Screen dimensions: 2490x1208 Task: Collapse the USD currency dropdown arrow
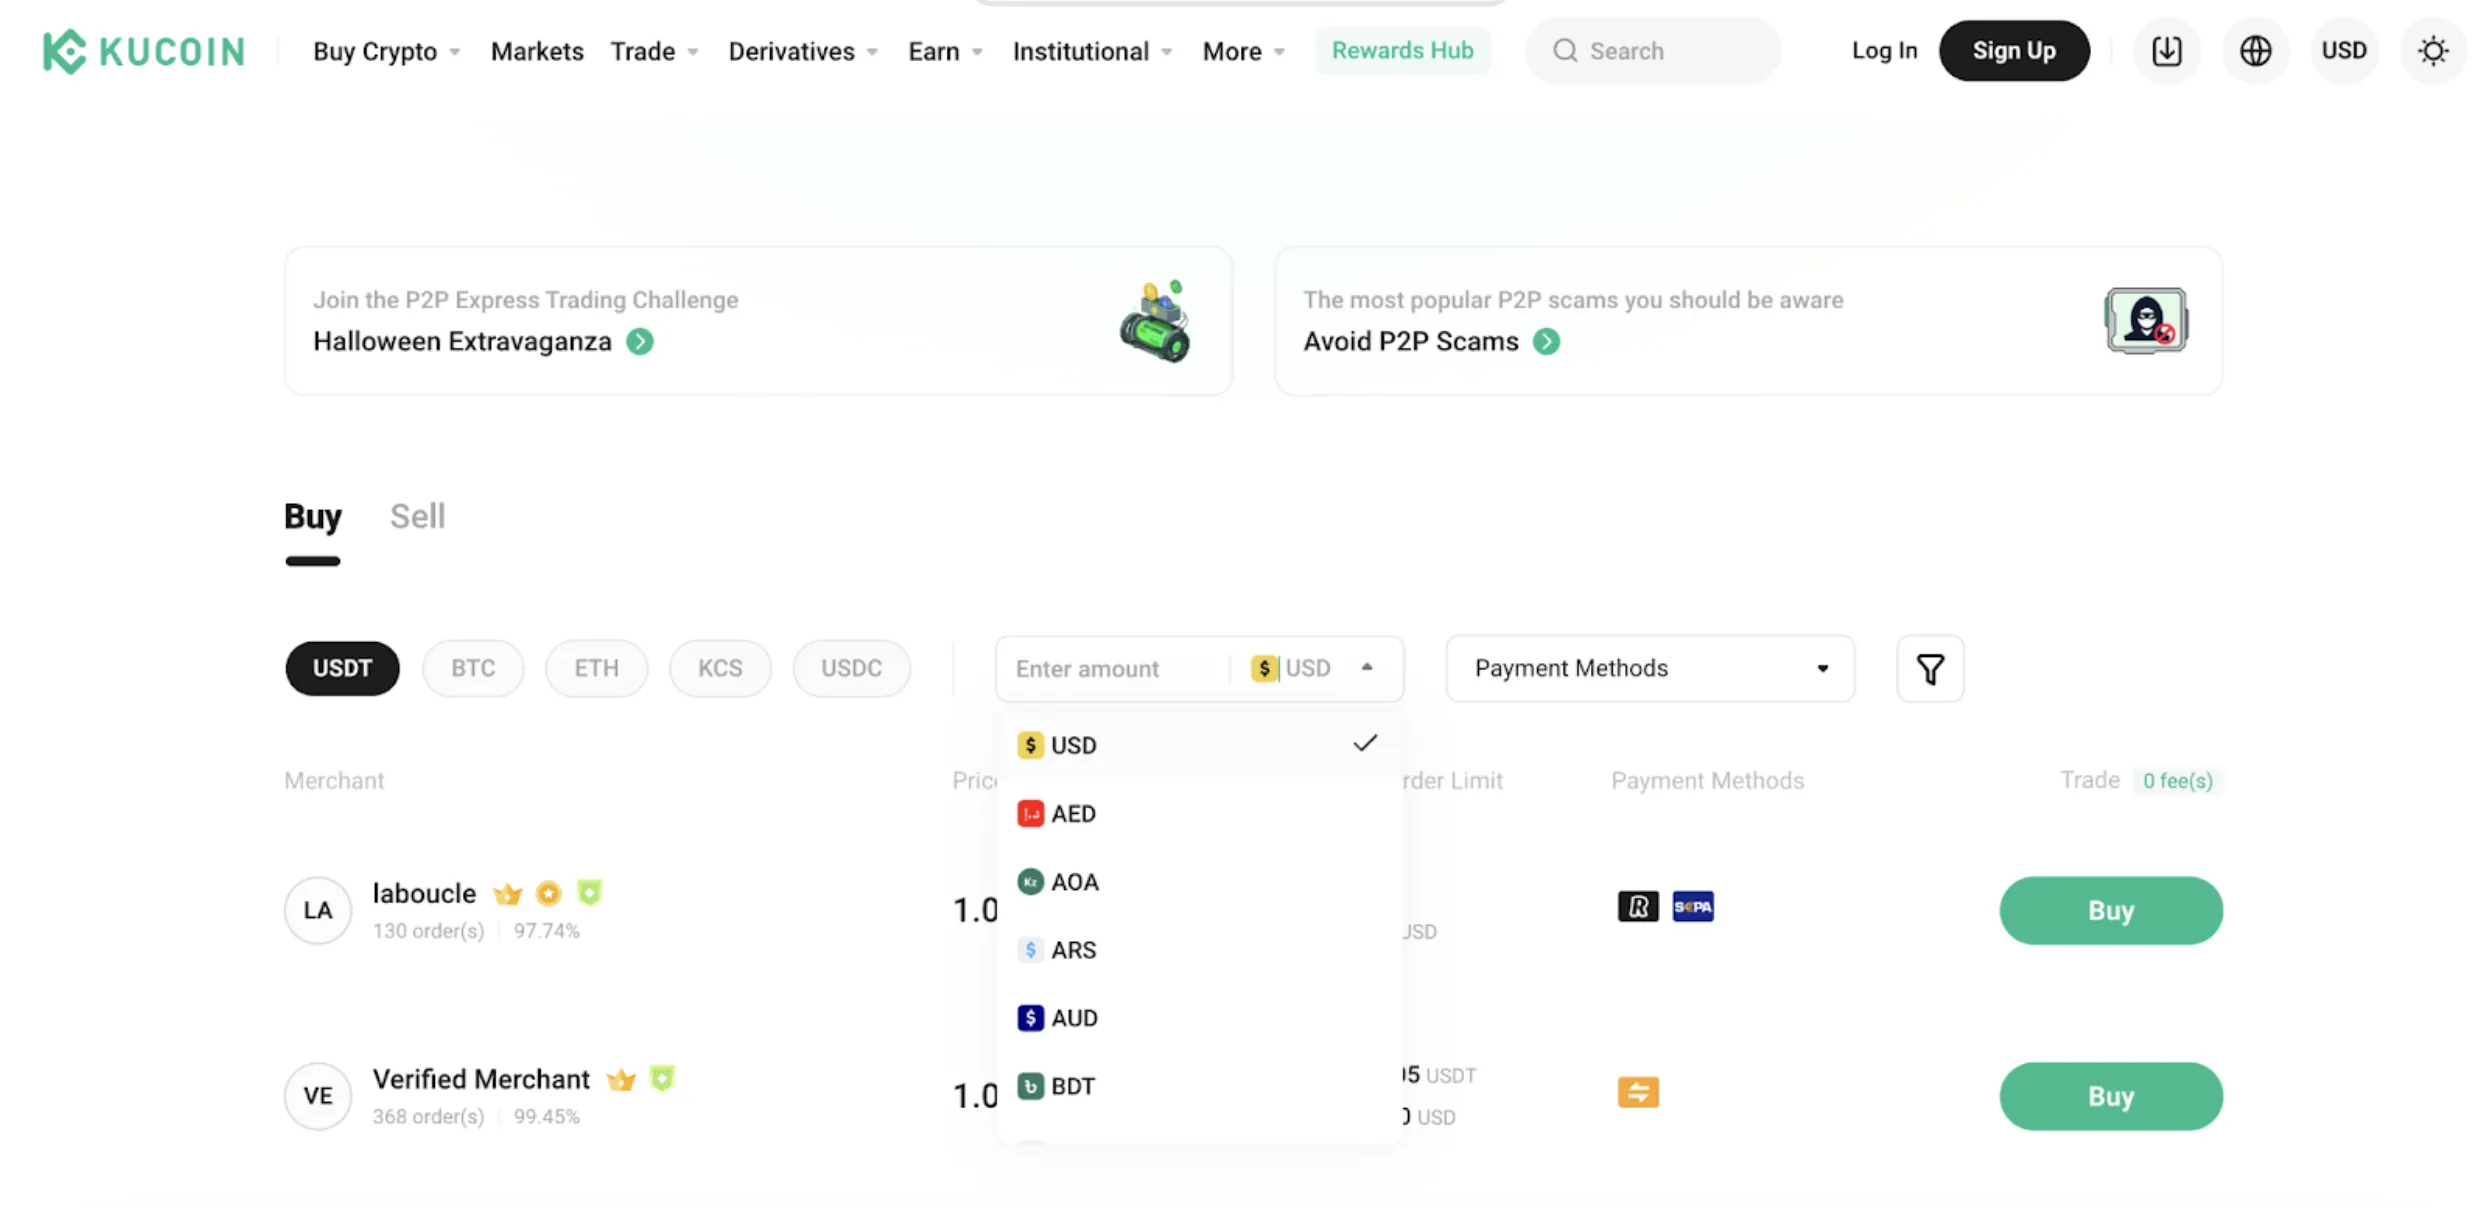[x=1367, y=667]
